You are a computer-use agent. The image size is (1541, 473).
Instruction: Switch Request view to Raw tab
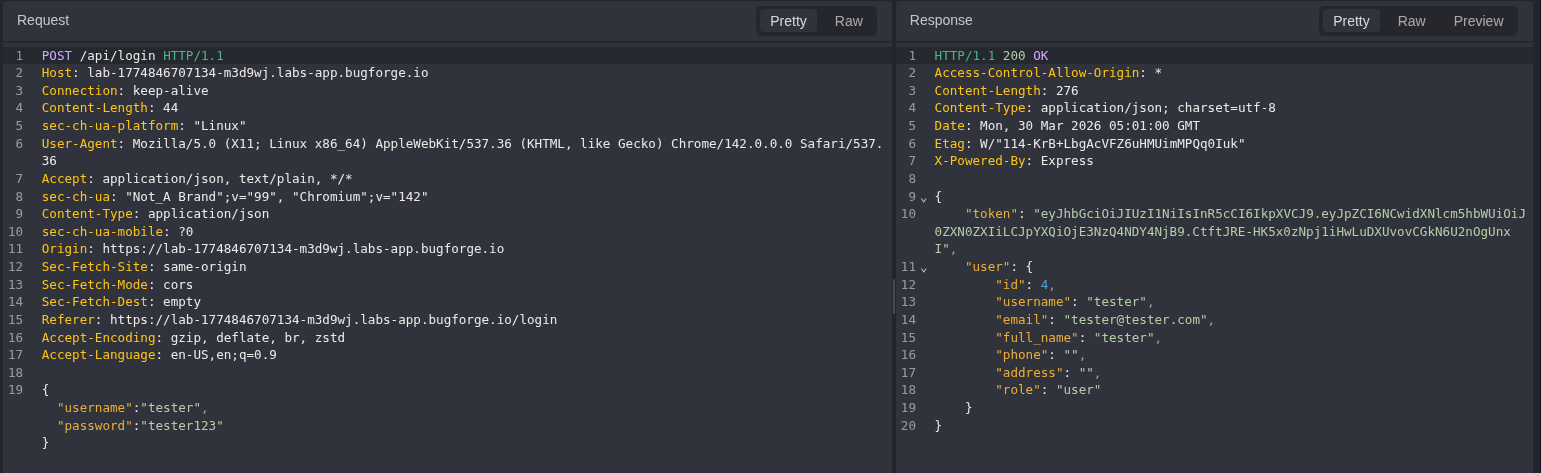pos(848,21)
